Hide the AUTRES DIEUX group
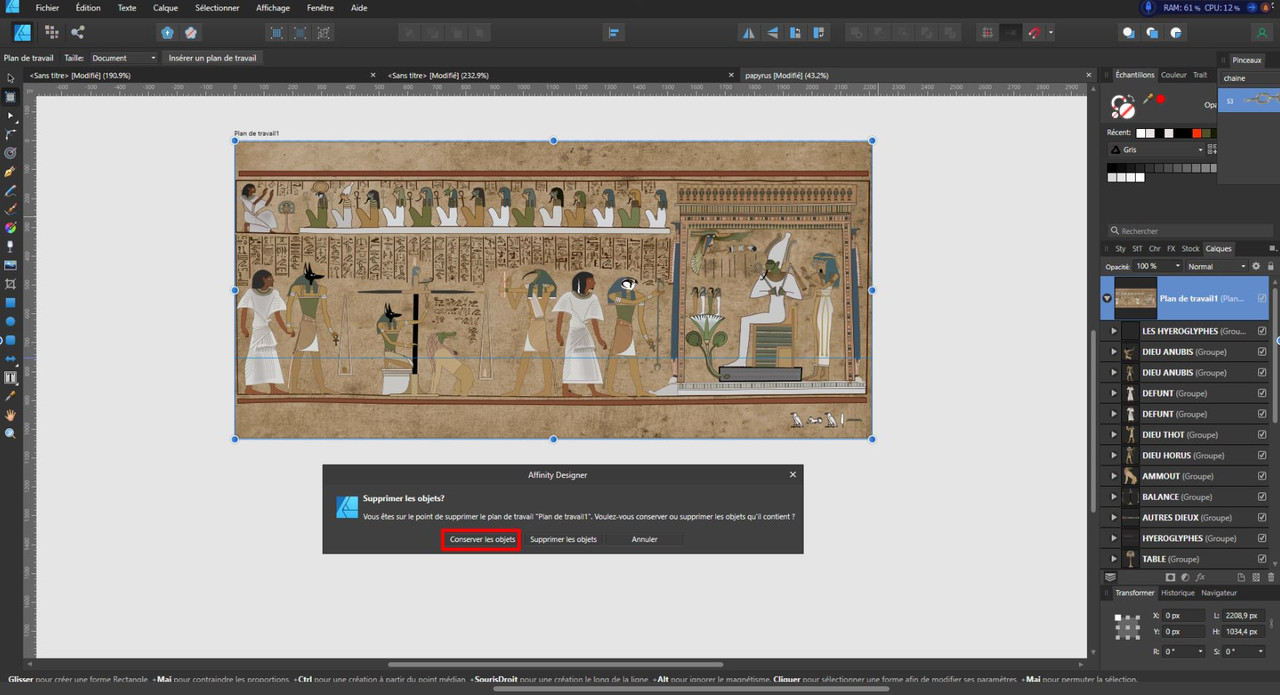1280x695 pixels. (1262, 518)
